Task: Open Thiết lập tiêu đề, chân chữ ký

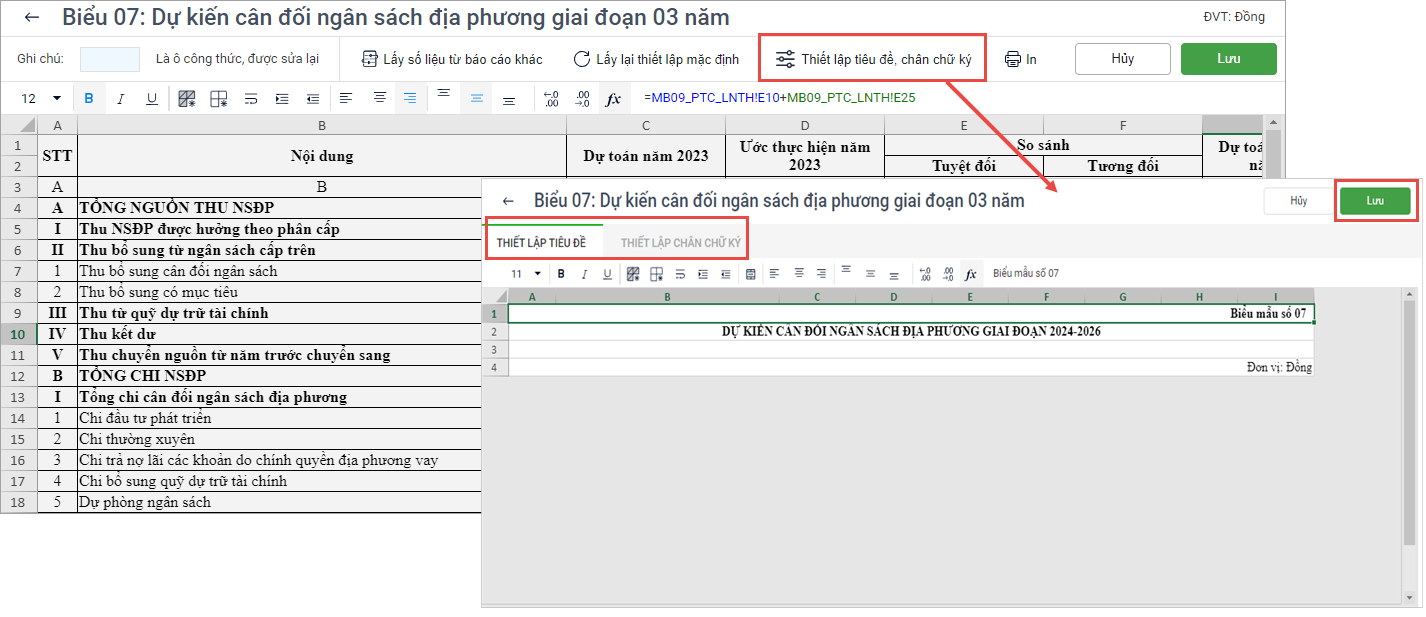Action: [872, 59]
